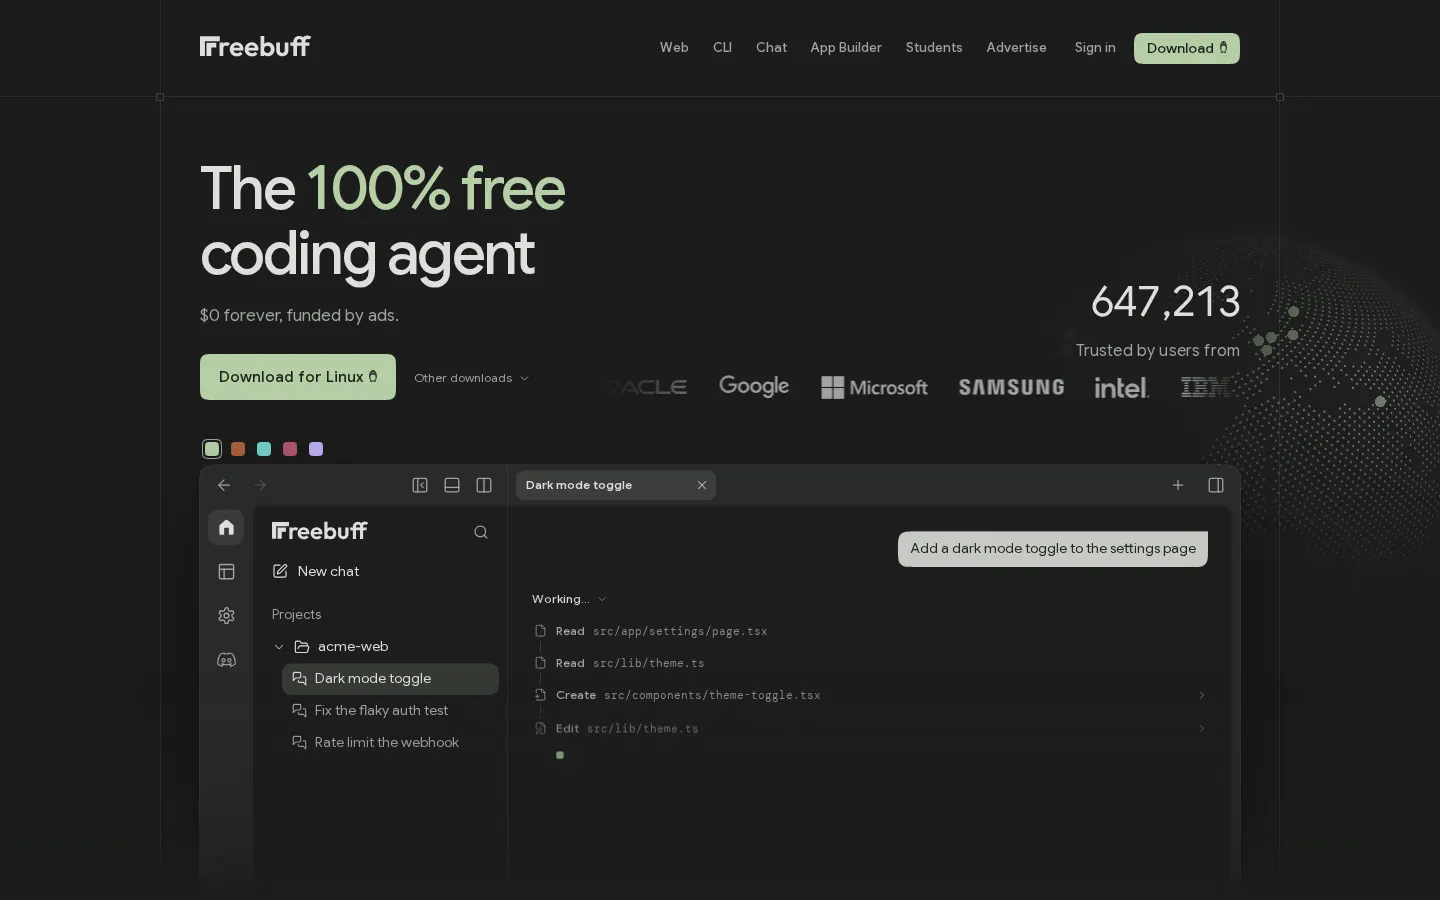The width and height of the screenshot is (1440, 900).
Task: Click the header Download button
Action: 1187,48
